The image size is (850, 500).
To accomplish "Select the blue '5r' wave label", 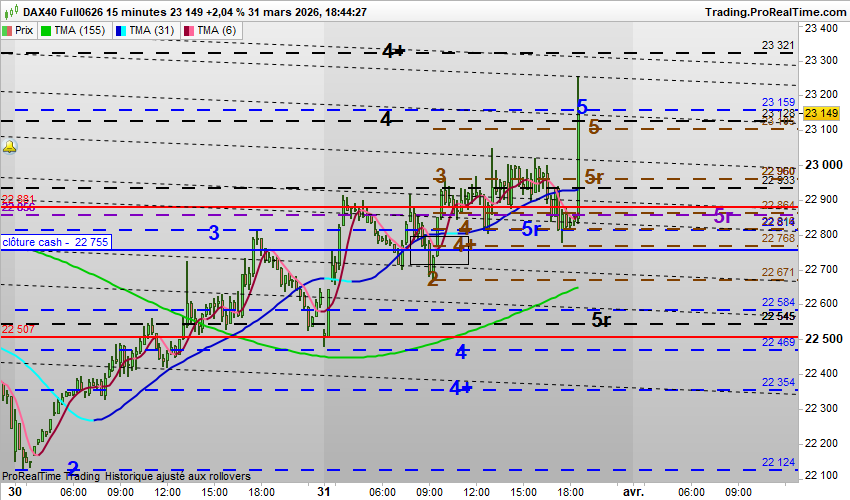I will (x=531, y=229).
